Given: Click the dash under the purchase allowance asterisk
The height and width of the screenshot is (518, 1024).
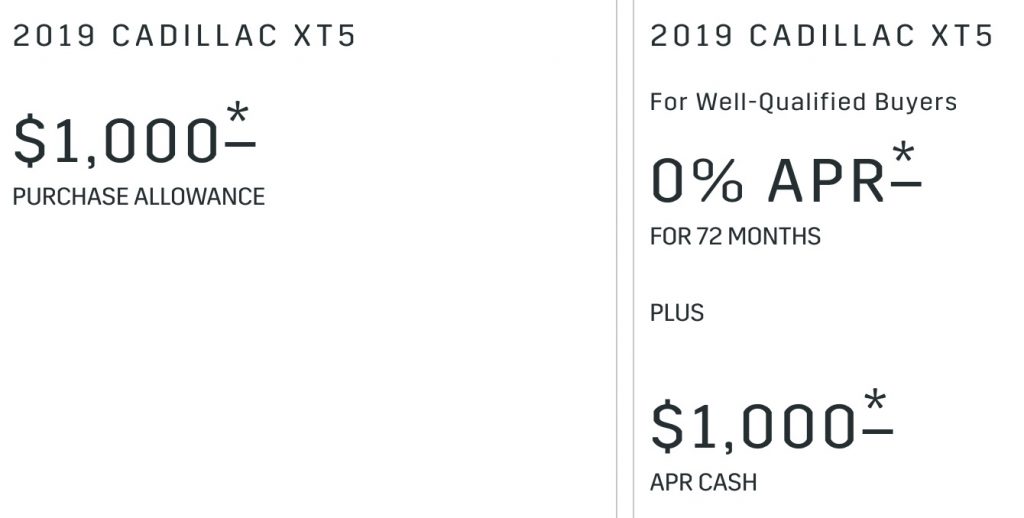Looking at the screenshot, I should 240,143.
